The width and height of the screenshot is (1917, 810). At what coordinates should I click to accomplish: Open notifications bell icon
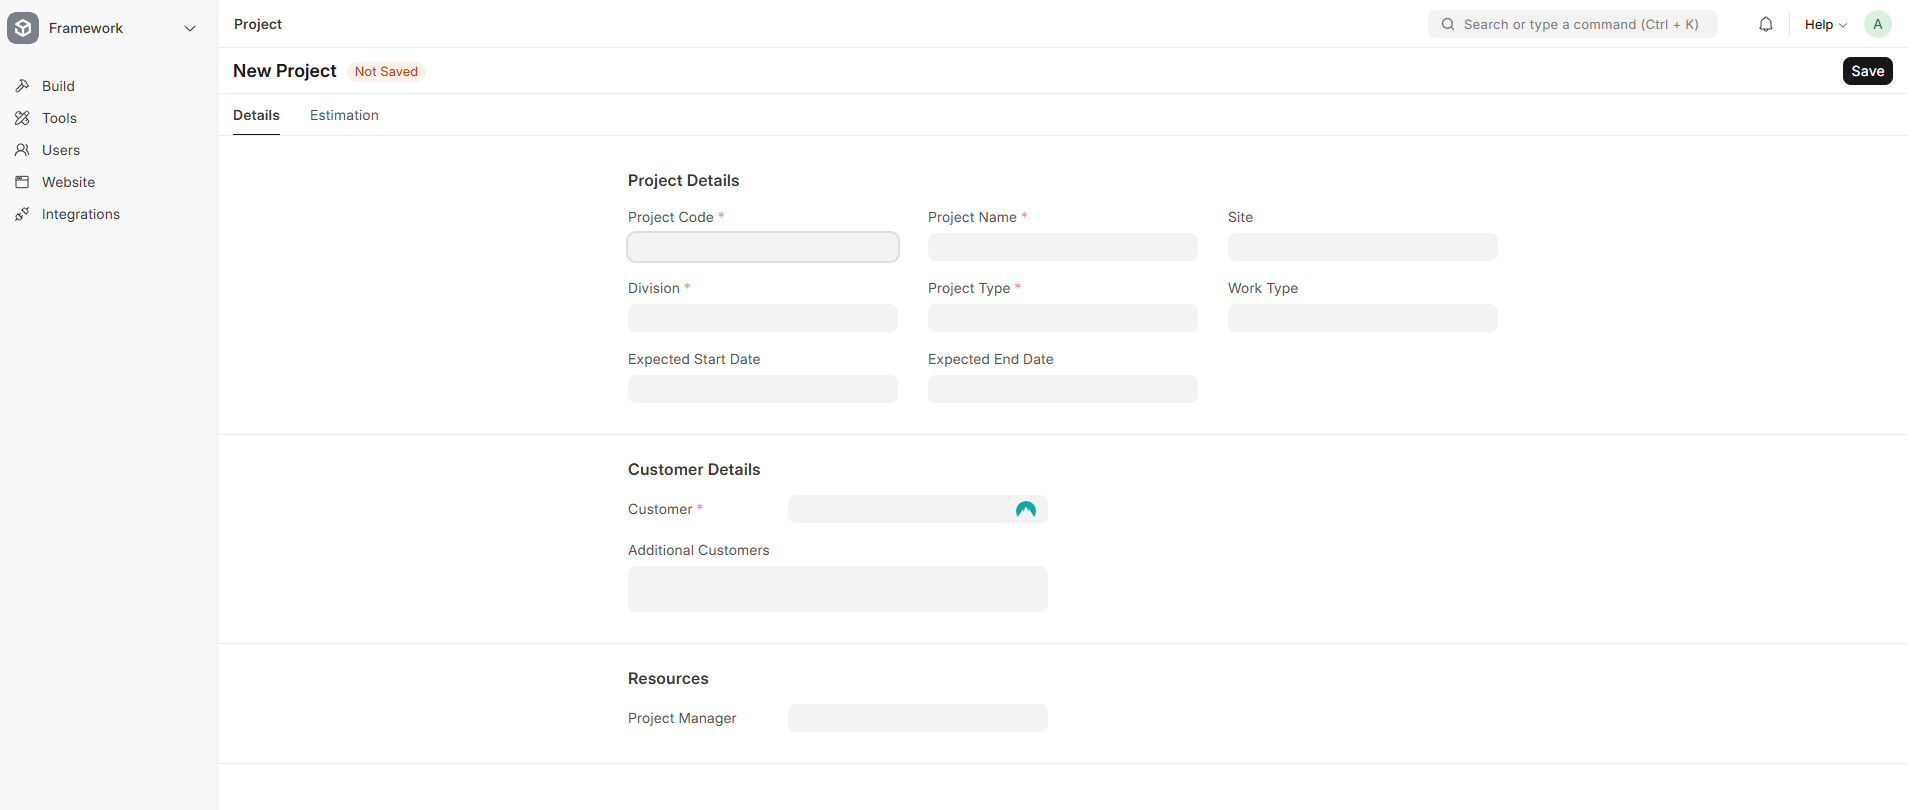click(x=1765, y=25)
